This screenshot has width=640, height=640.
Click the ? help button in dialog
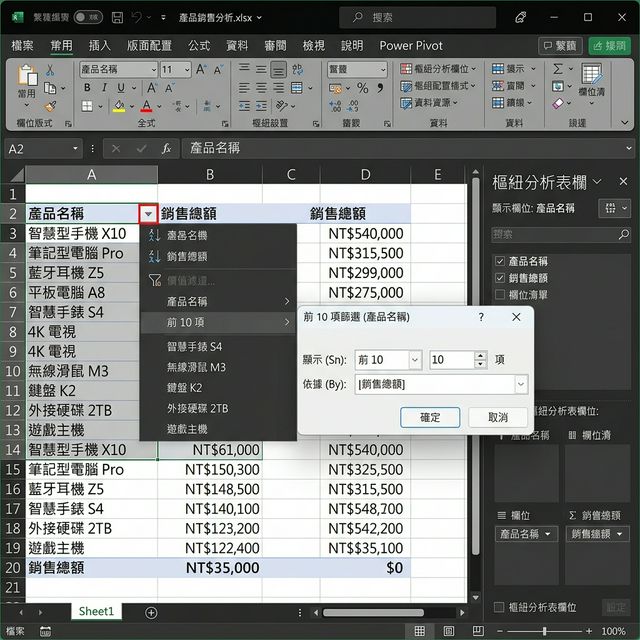pos(481,317)
